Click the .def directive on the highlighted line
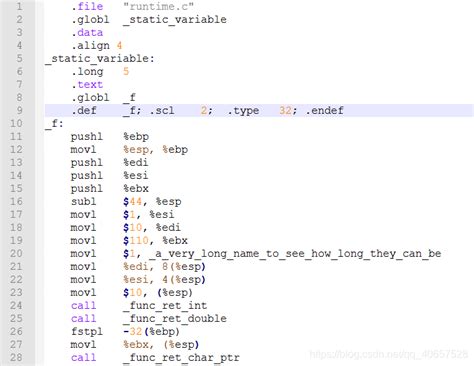 84,110
